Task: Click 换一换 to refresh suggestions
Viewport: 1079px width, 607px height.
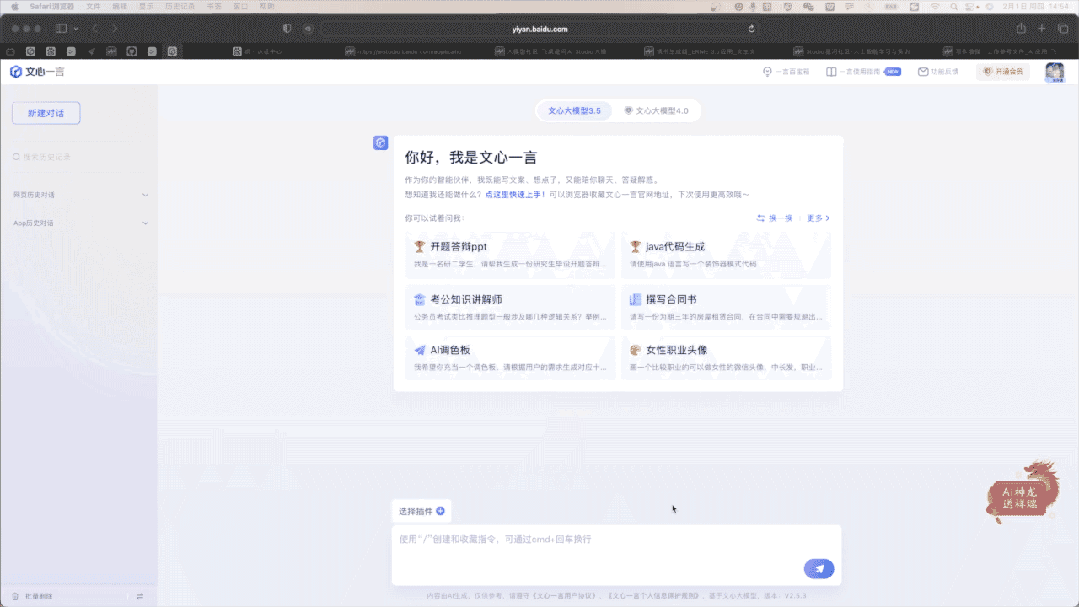Action: click(775, 218)
